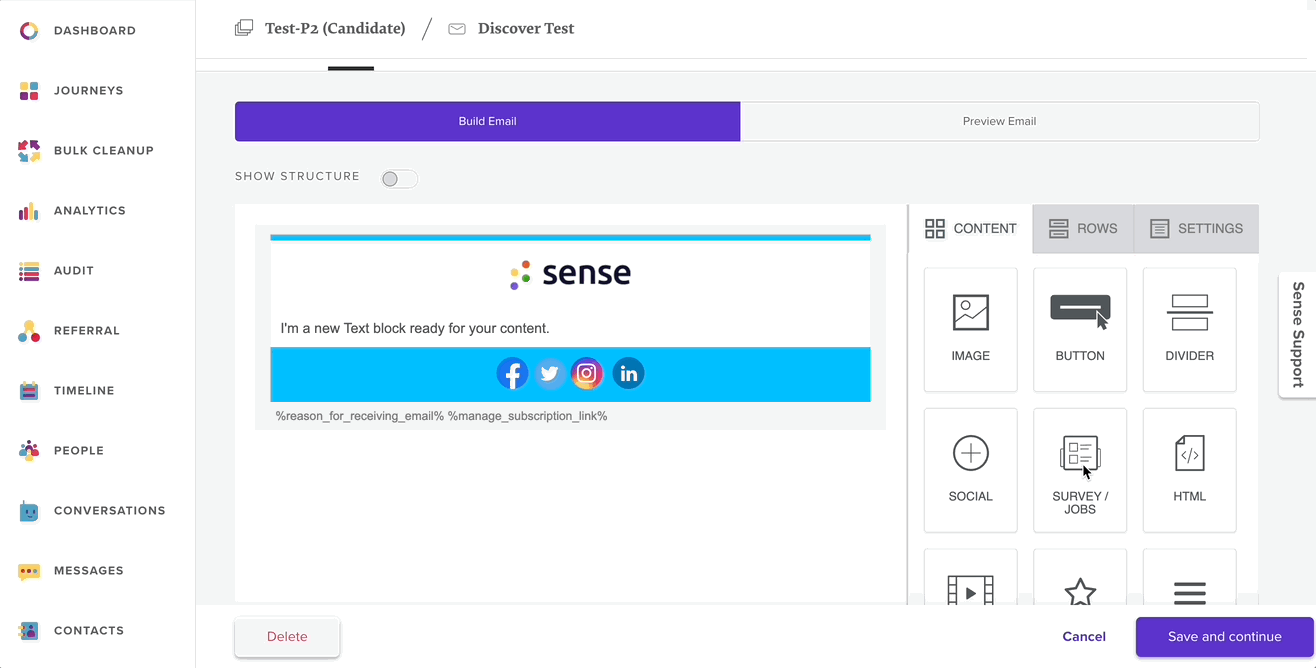This screenshot has width=1316, height=668.
Task: Click the Contacts icon in sidebar
Action: 29,631
